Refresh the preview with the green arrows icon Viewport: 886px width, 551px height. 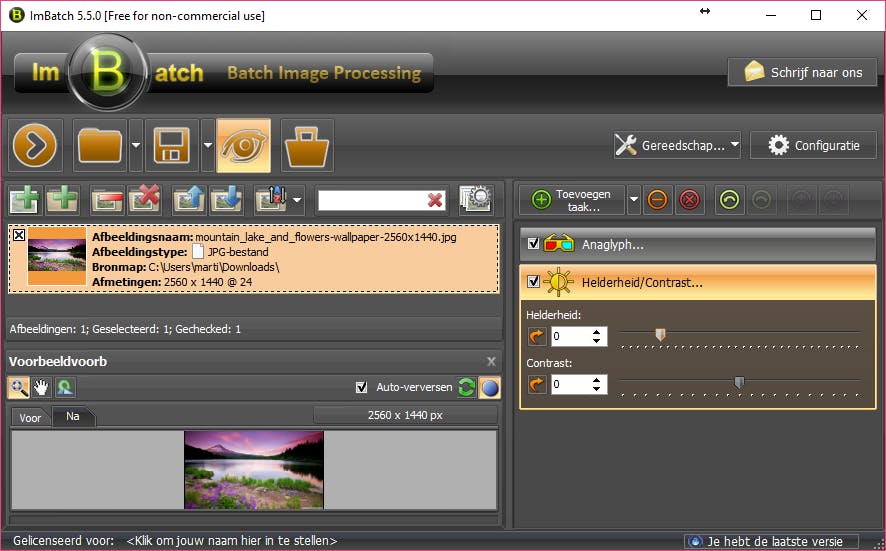click(x=467, y=387)
